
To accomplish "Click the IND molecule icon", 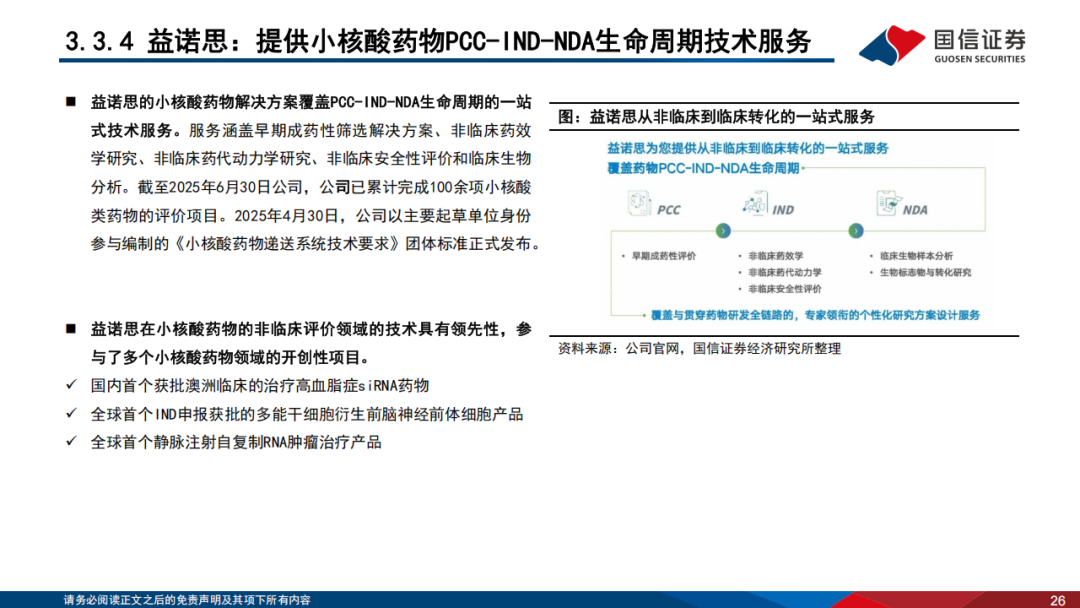I will (755, 204).
